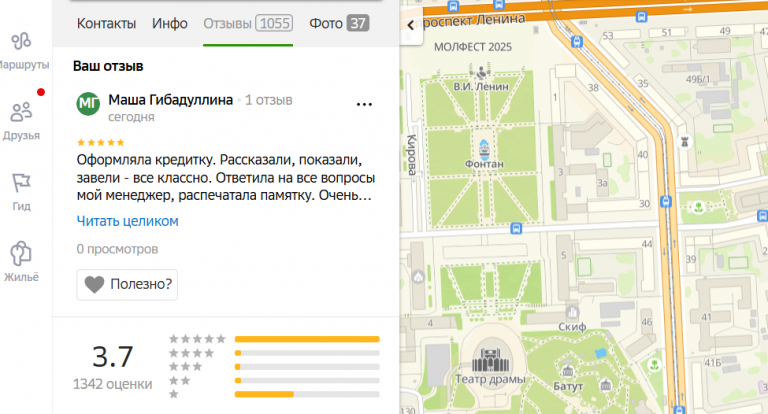Select the Отзывы 1055 tab
The image size is (768, 414).
coord(248,24)
